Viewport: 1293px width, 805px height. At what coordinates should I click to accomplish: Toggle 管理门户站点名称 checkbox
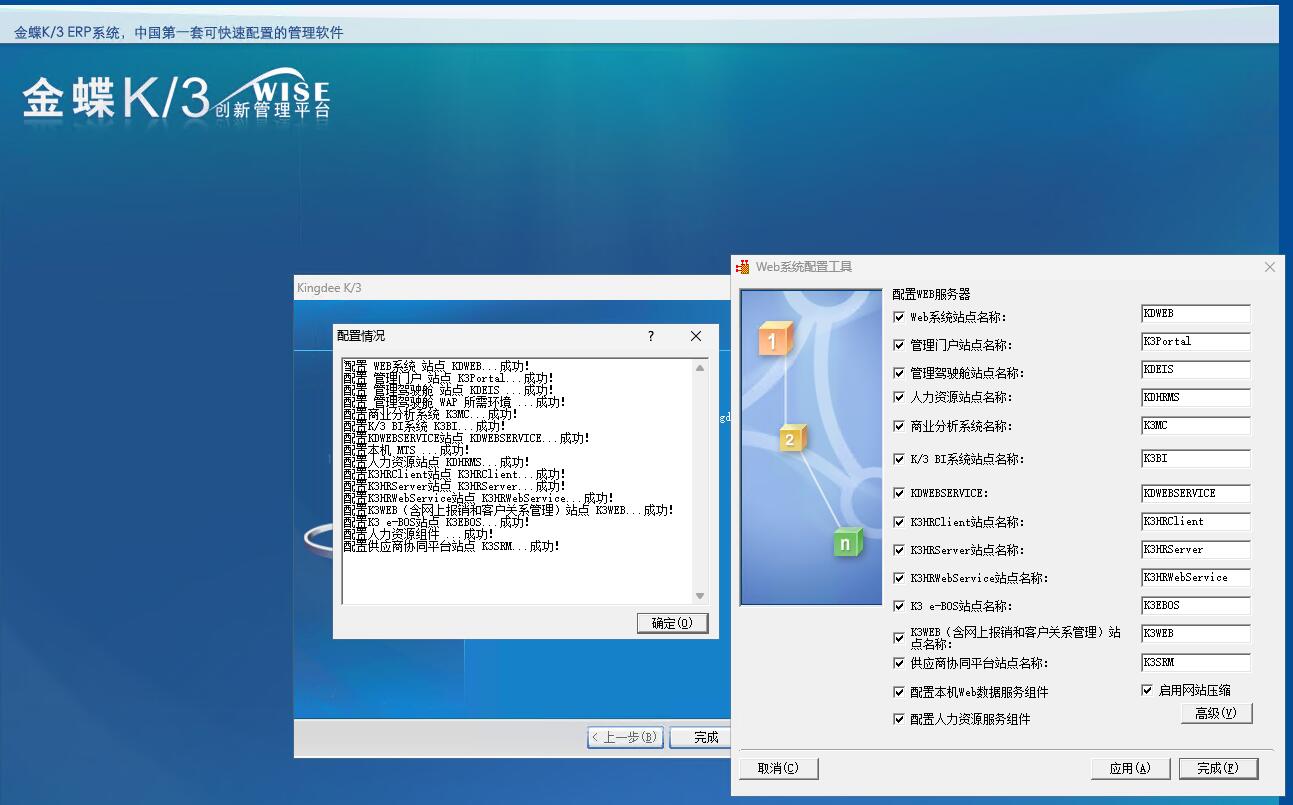[x=899, y=345]
